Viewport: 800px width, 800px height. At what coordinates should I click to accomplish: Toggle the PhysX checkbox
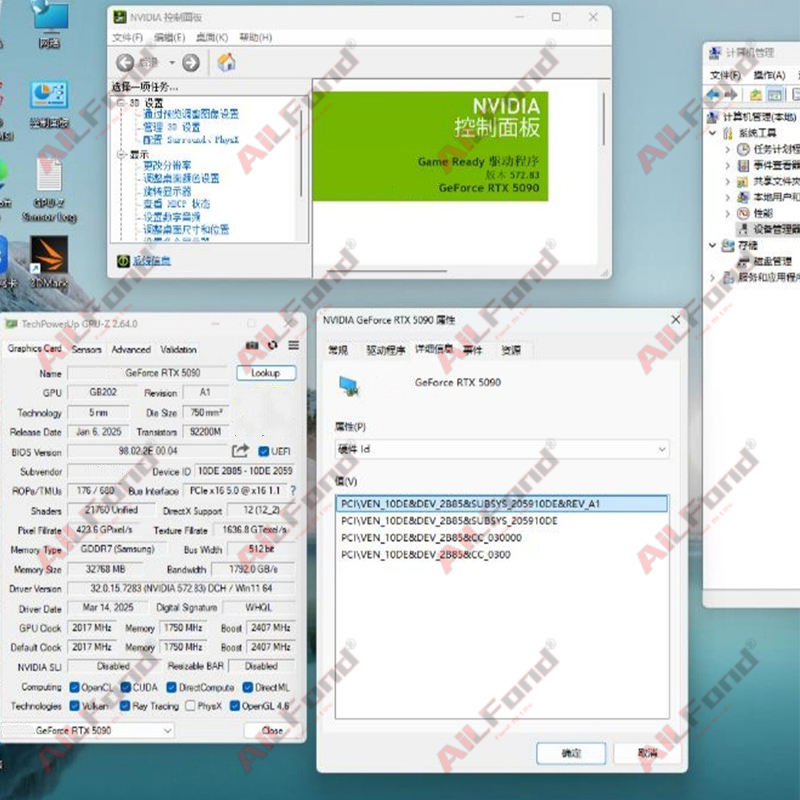[190, 706]
